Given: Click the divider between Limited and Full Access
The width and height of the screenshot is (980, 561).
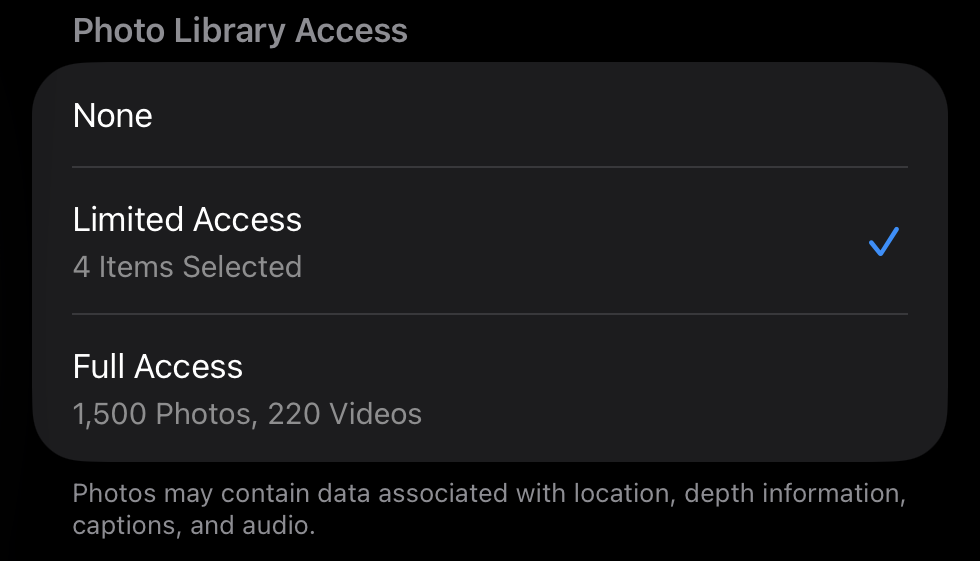Looking at the screenshot, I should (x=490, y=314).
